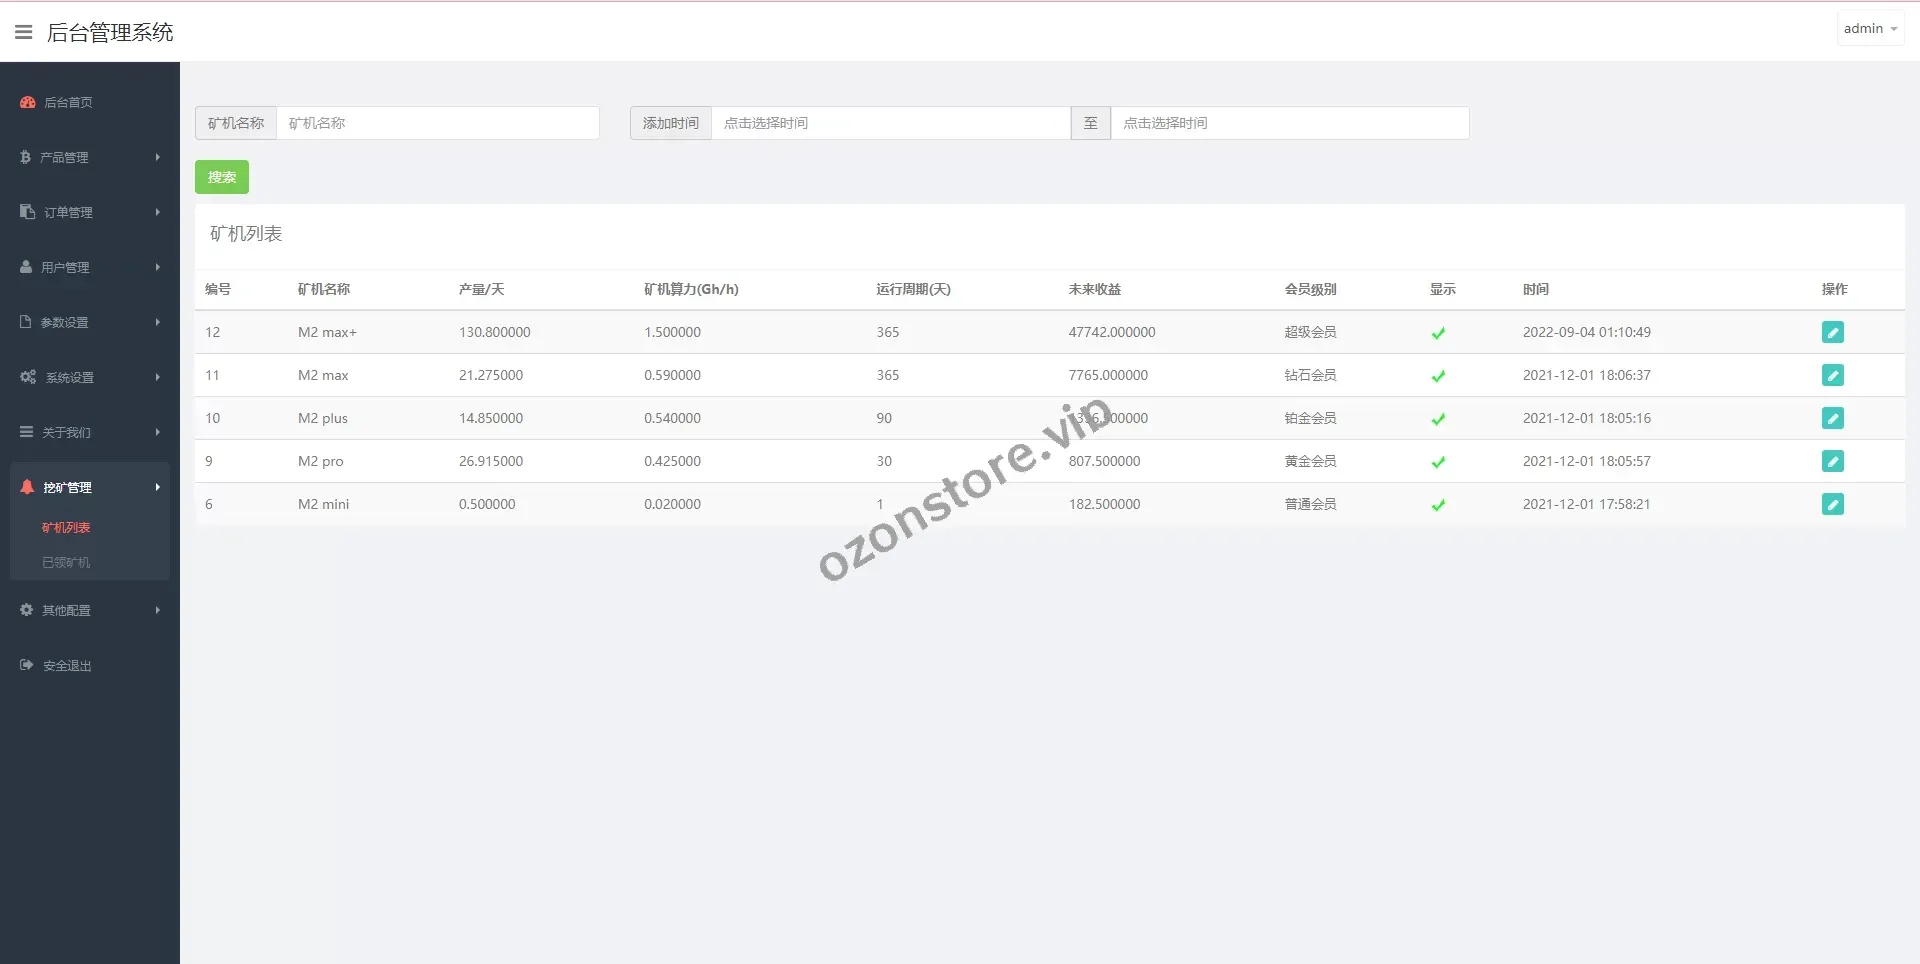Toggle display checkmark for M2 max+
The height and width of the screenshot is (964, 1920).
click(1438, 333)
